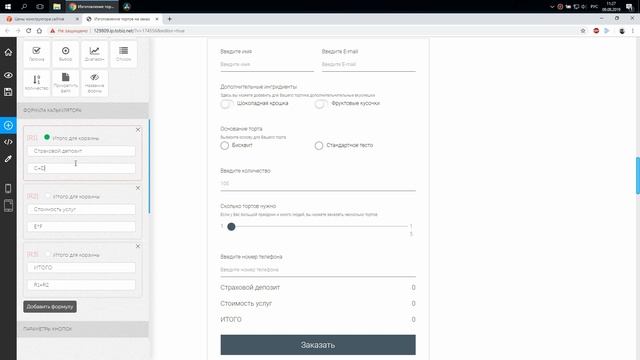The height and width of the screenshot is (360, 640).
Task: Click the R2 formula name field Стоимость услуг
Action: [x=81, y=209]
